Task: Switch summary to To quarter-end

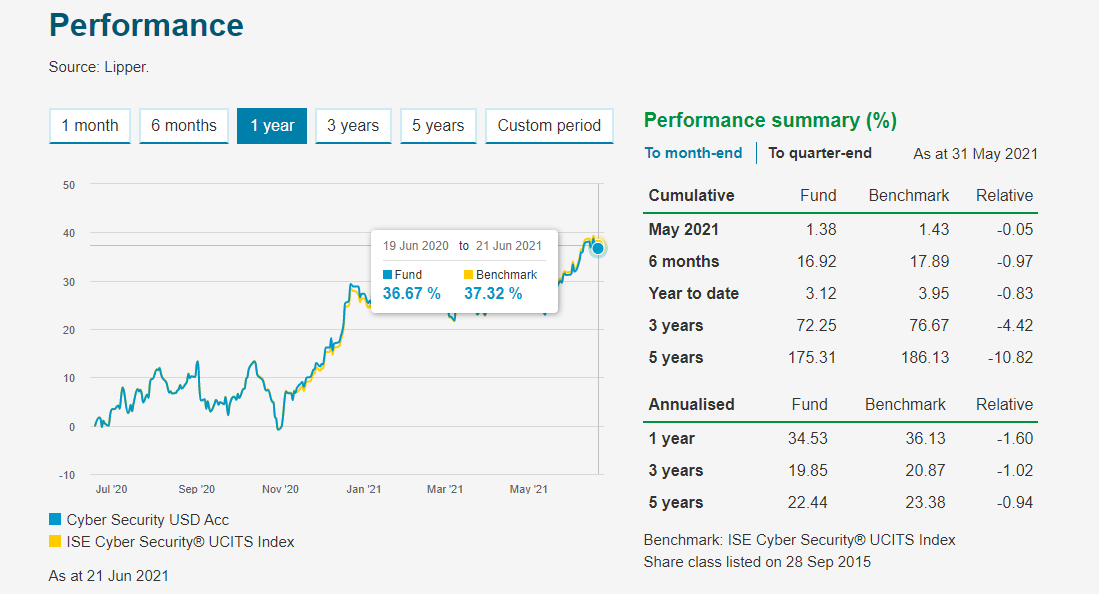Action: [820, 153]
